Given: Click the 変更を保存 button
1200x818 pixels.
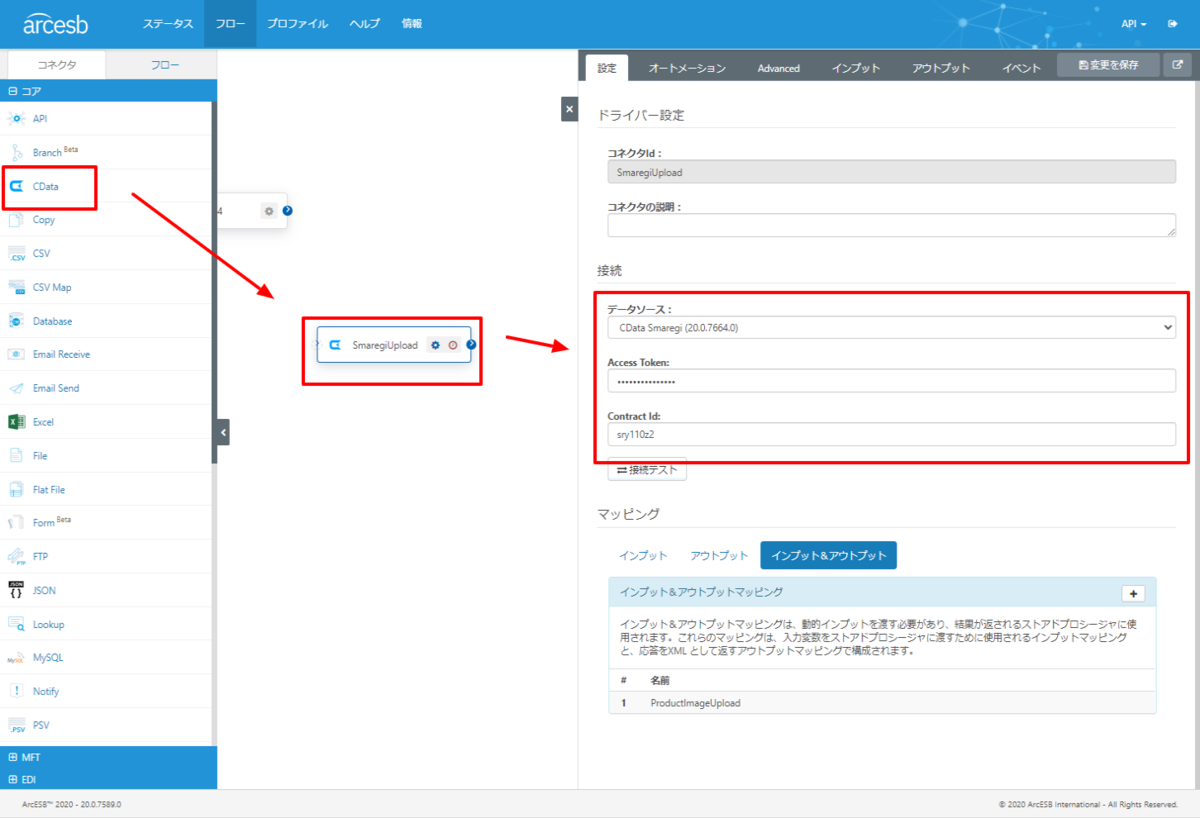Looking at the screenshot, I should (x=1108, y=65).
